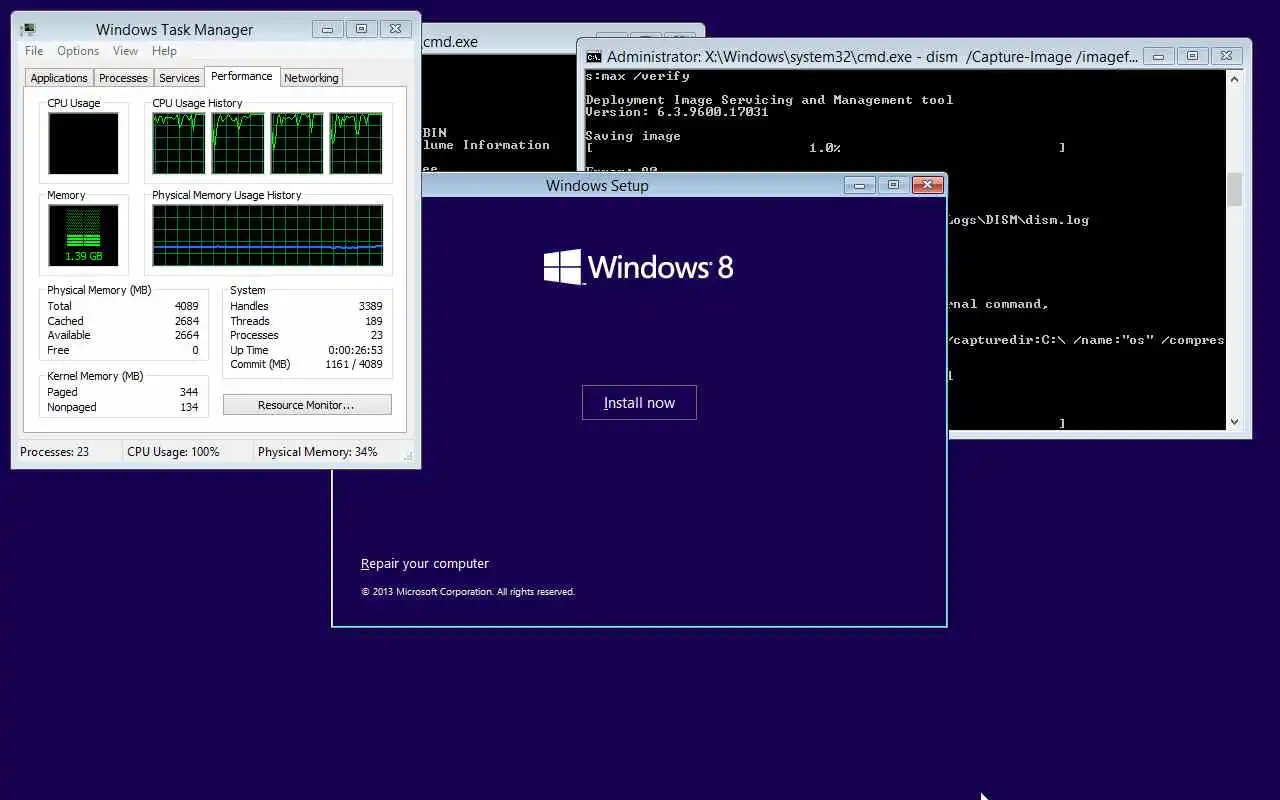
Task: Click the Kernel Memory Paged value 344
Action: point(188,392)
